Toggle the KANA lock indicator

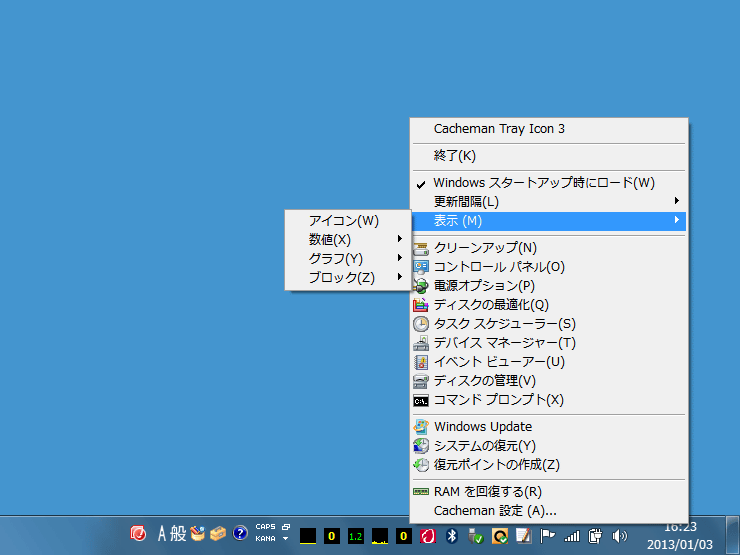pyautogui.click(x=265, y=538)
